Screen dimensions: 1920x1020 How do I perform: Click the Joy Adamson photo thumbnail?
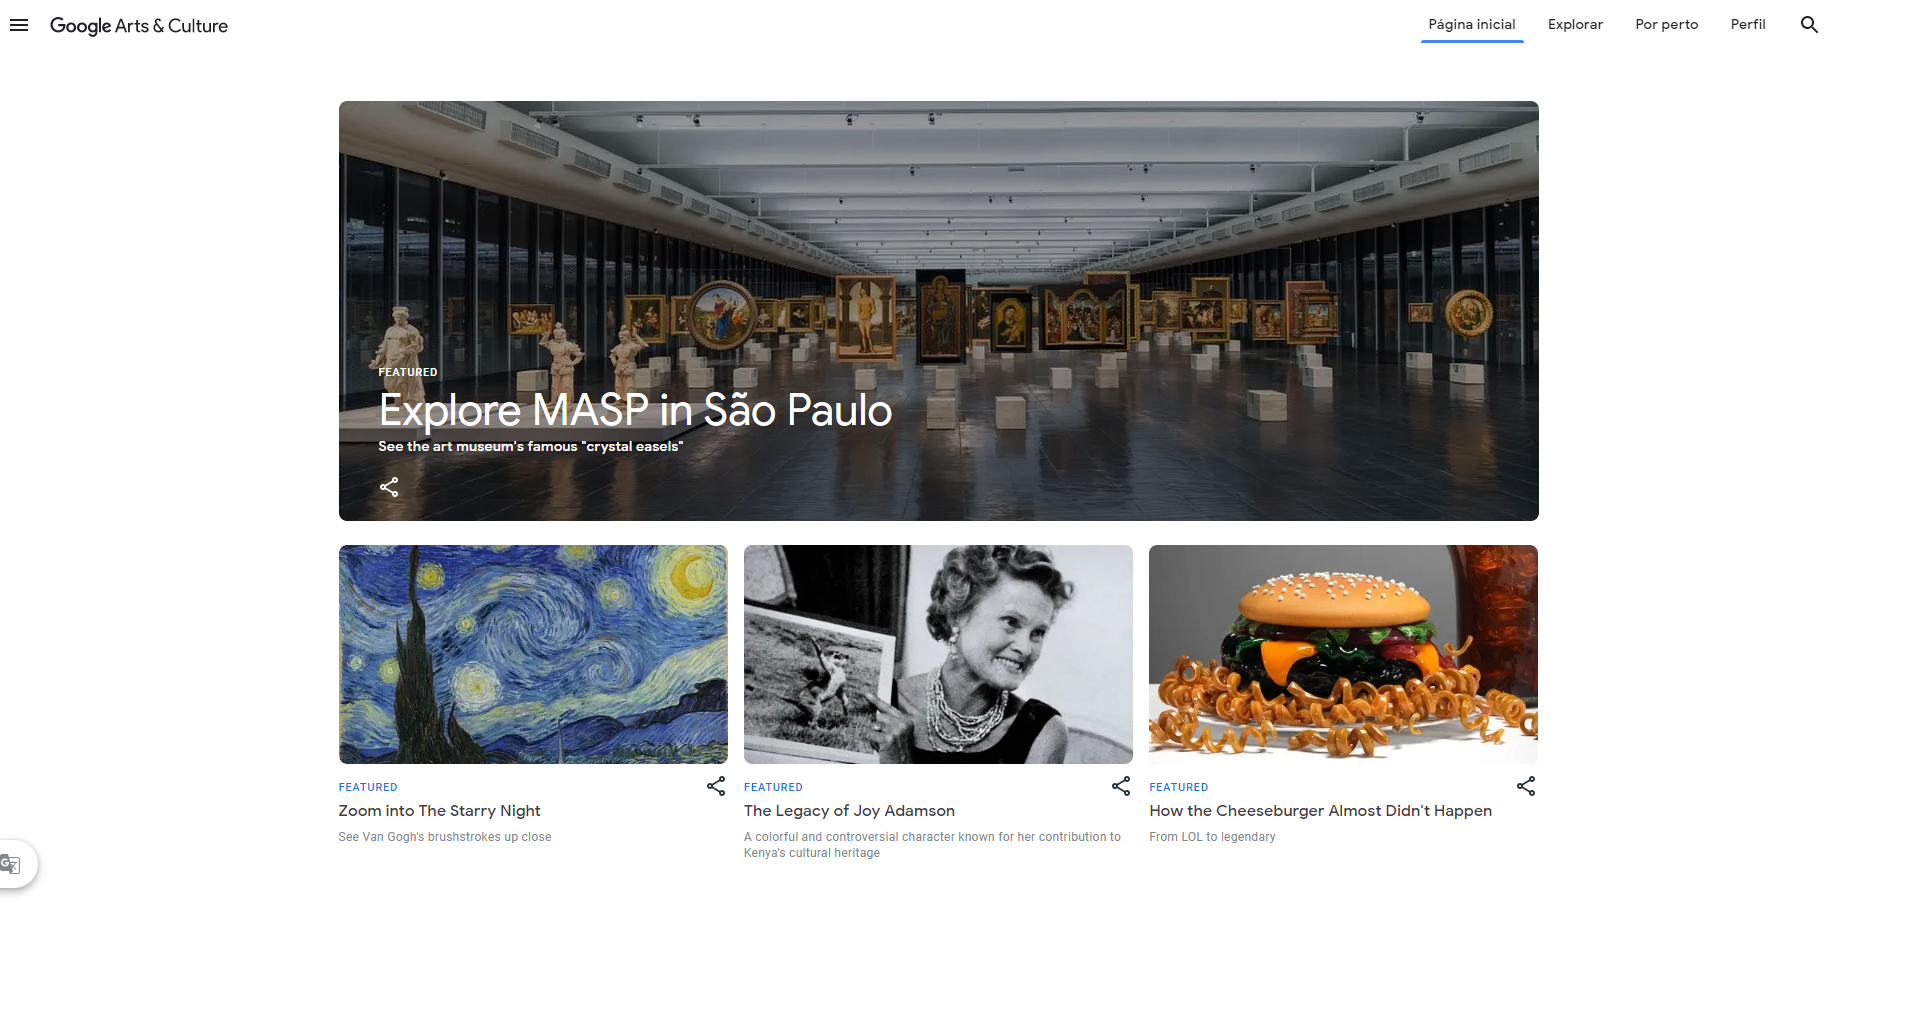pos(937,654)
